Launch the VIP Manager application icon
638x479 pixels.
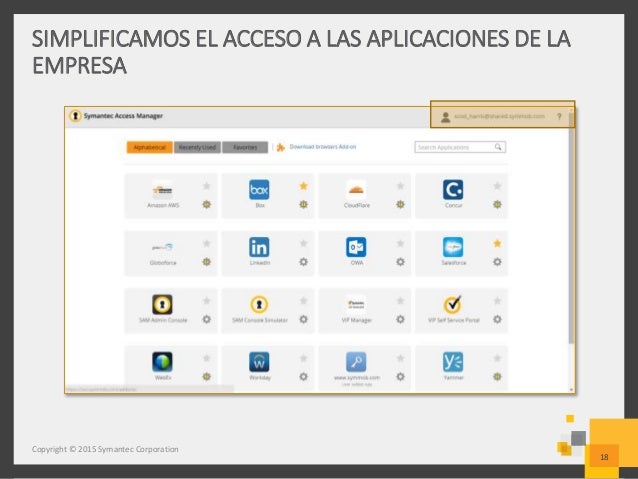(x=356, y=304)
